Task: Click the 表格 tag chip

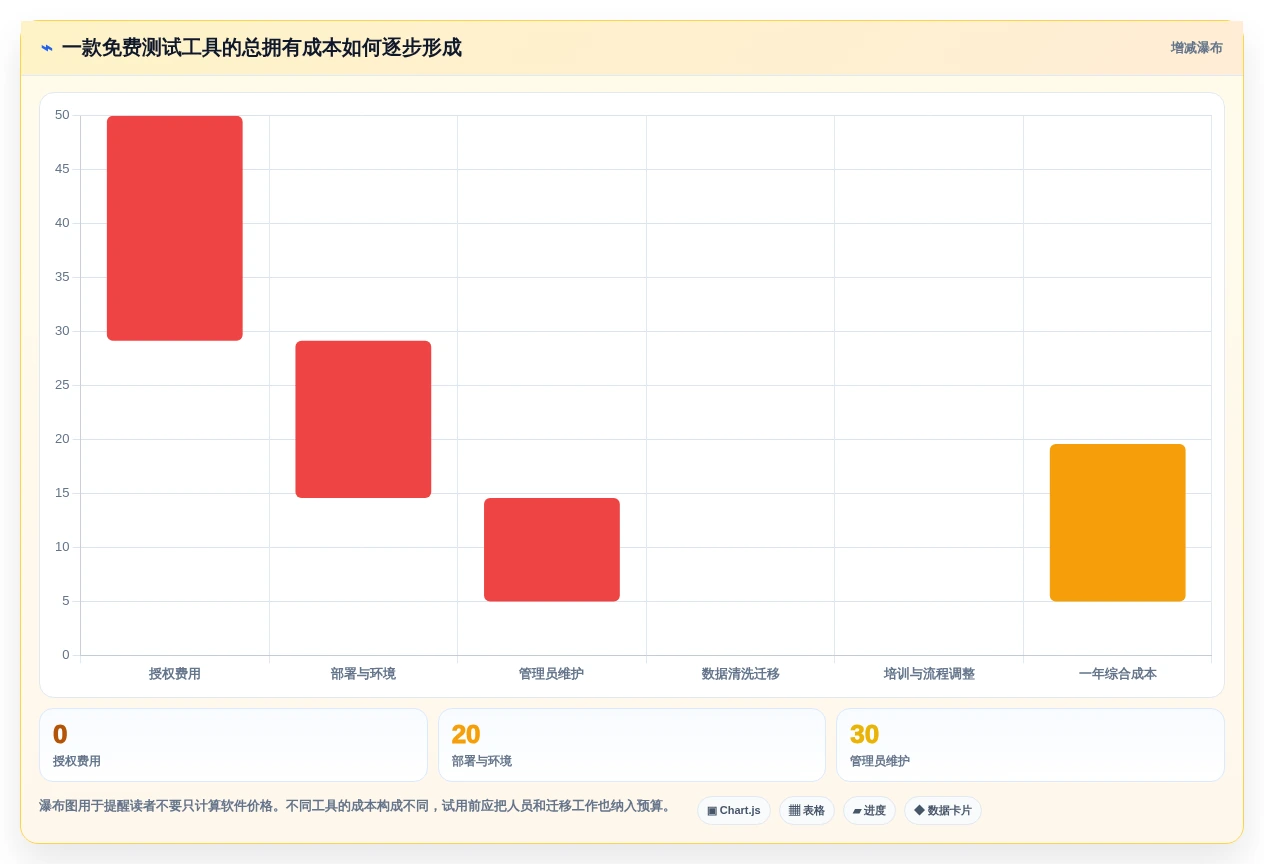Action: pos(807,811)
